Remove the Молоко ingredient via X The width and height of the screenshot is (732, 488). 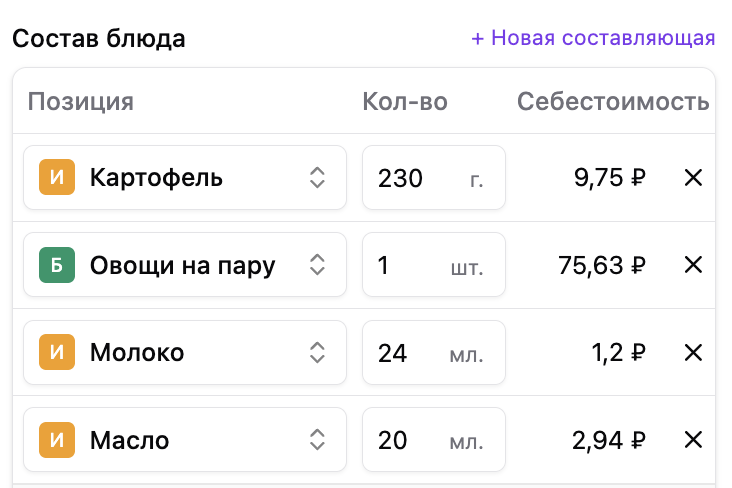point(693,353)
